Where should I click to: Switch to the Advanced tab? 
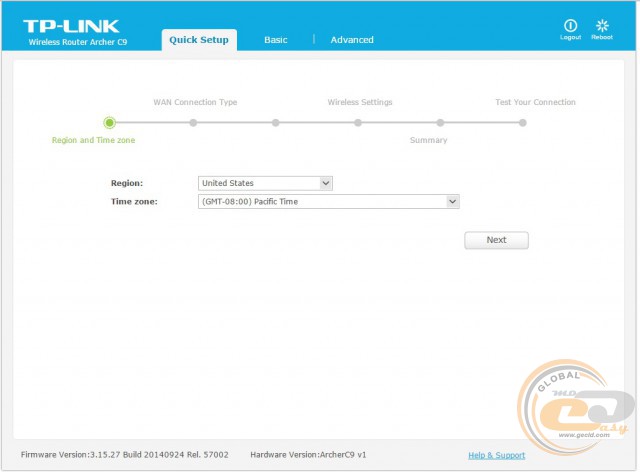click(352, 40)
